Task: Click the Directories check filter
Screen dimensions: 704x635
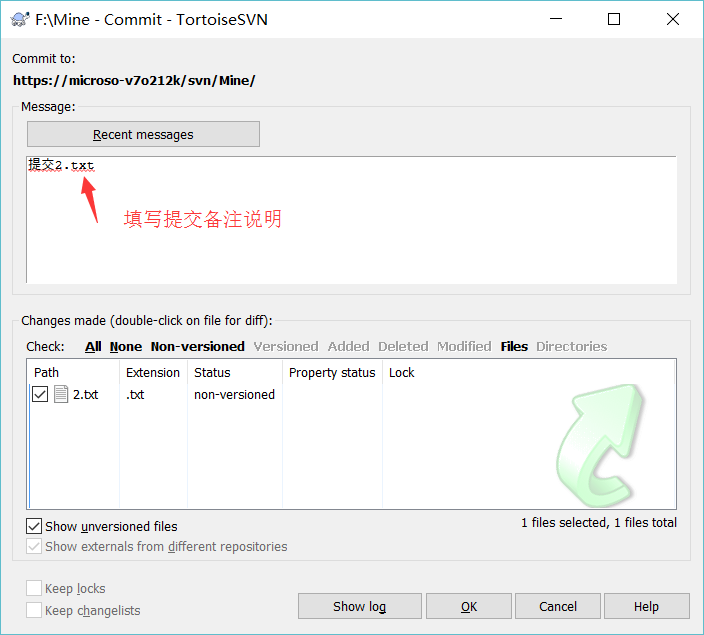Action: [x=572, y=346]
